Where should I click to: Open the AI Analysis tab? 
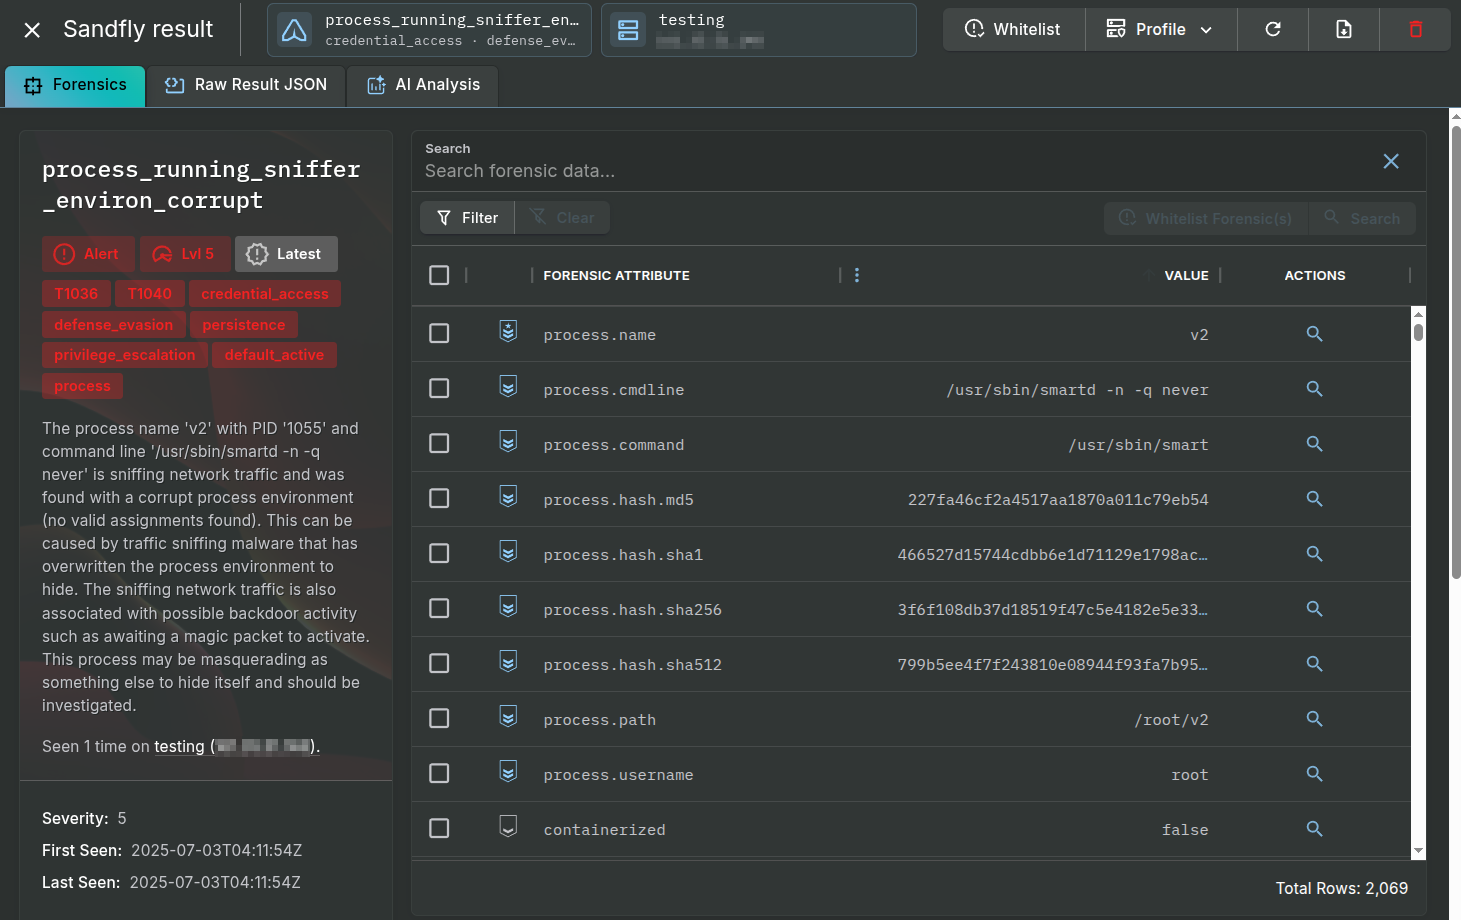tap(423, 86)
